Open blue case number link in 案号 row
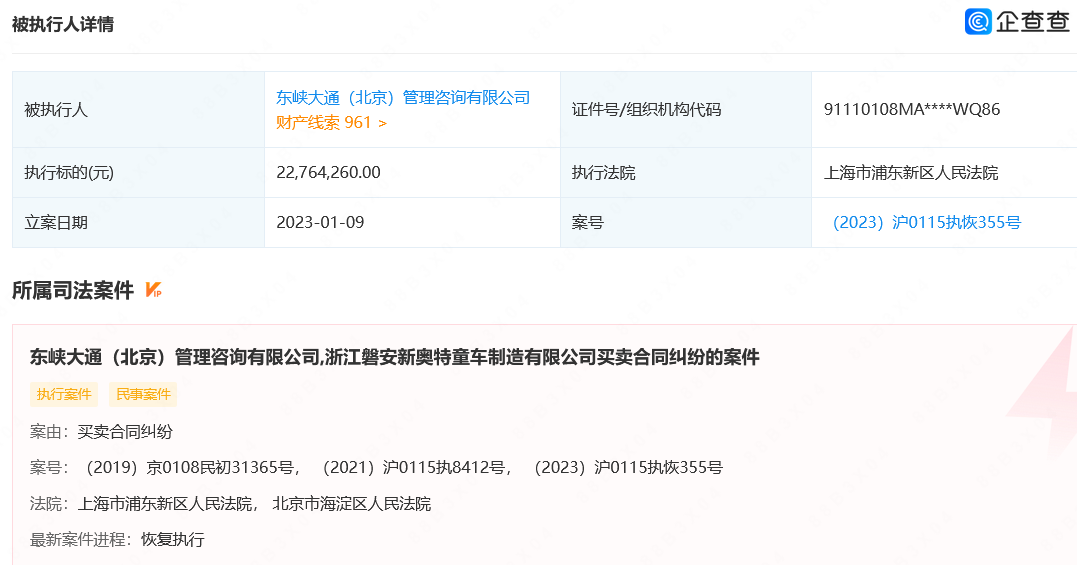1077x565 pixels. (925, 222)
